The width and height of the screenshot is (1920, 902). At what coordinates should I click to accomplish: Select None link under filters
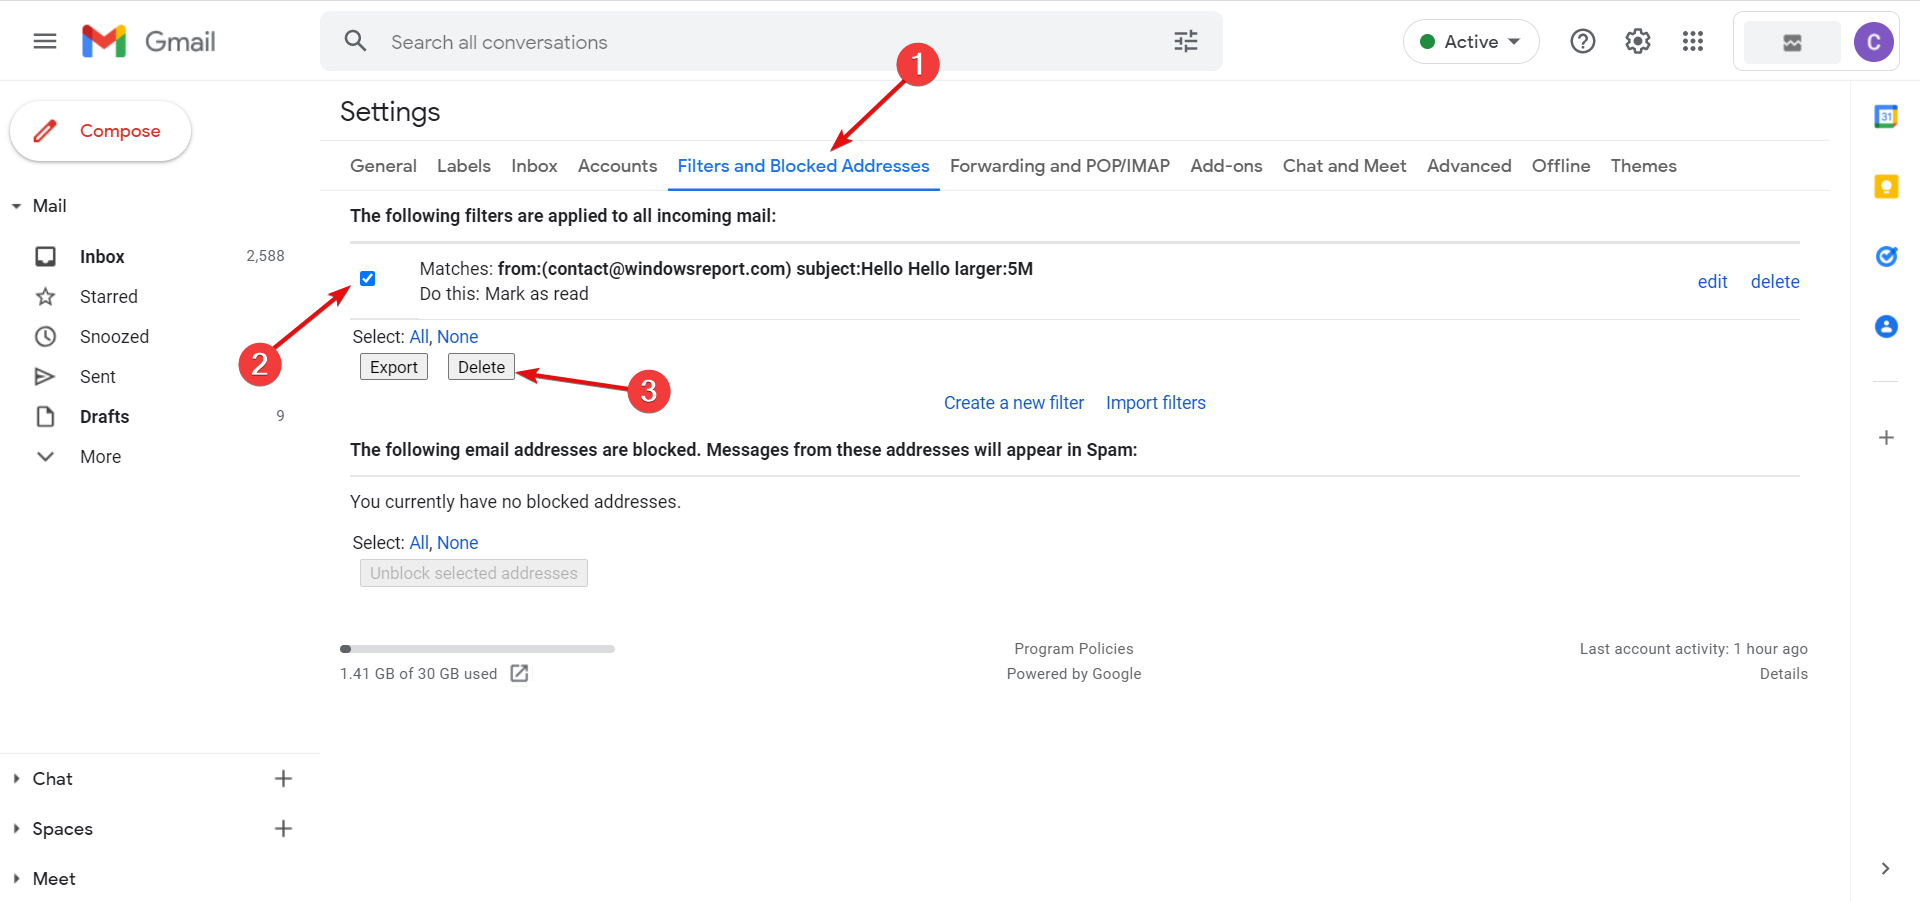458,337
